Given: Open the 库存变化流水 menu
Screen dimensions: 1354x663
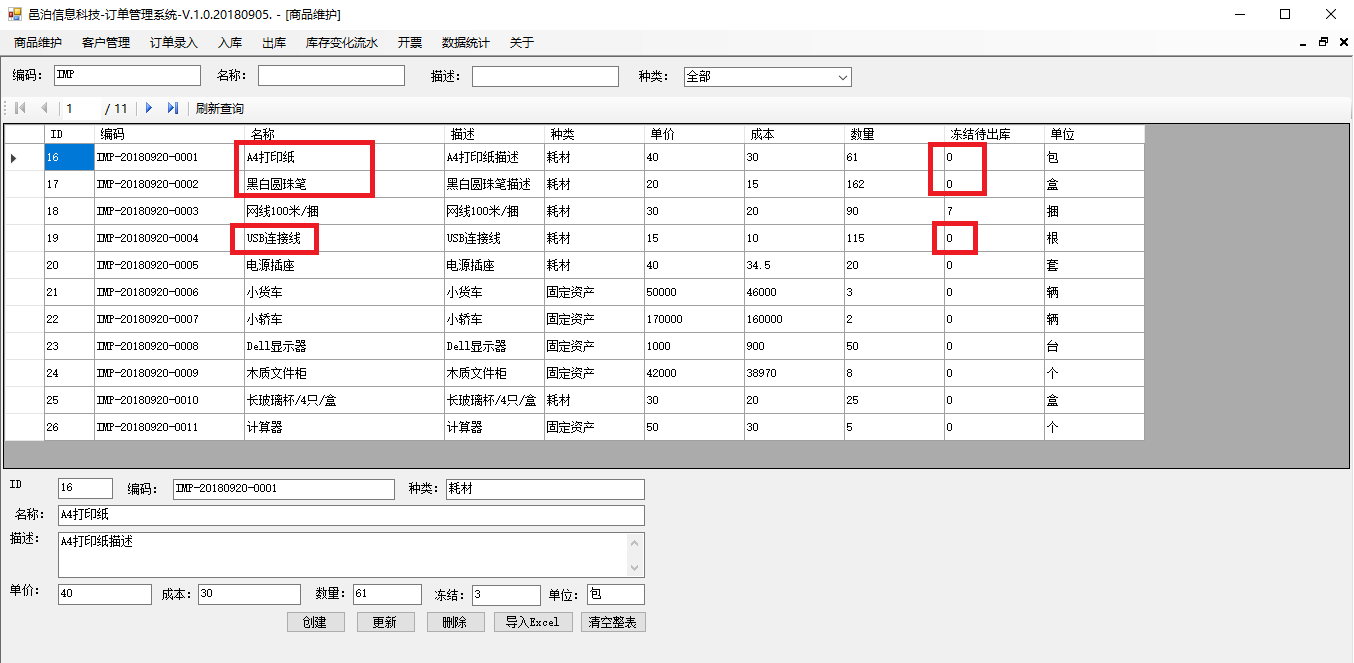Looking at the screenshot, I should (342, 43).
